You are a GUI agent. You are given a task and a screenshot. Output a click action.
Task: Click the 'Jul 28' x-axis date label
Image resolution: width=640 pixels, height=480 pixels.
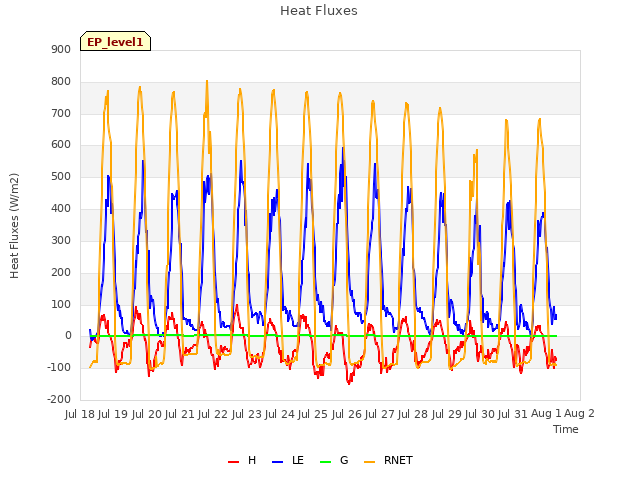tap(413, 414)
